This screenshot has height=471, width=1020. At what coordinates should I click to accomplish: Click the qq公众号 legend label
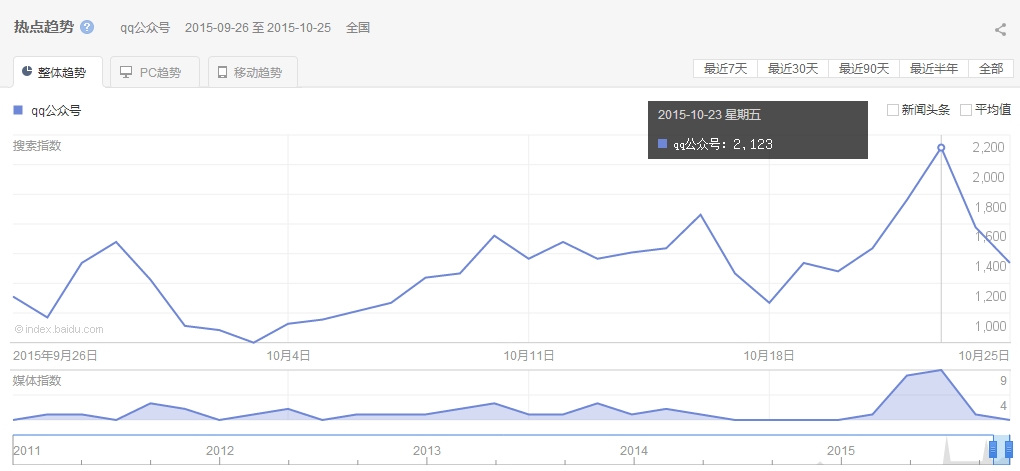[x=56, y=111]
